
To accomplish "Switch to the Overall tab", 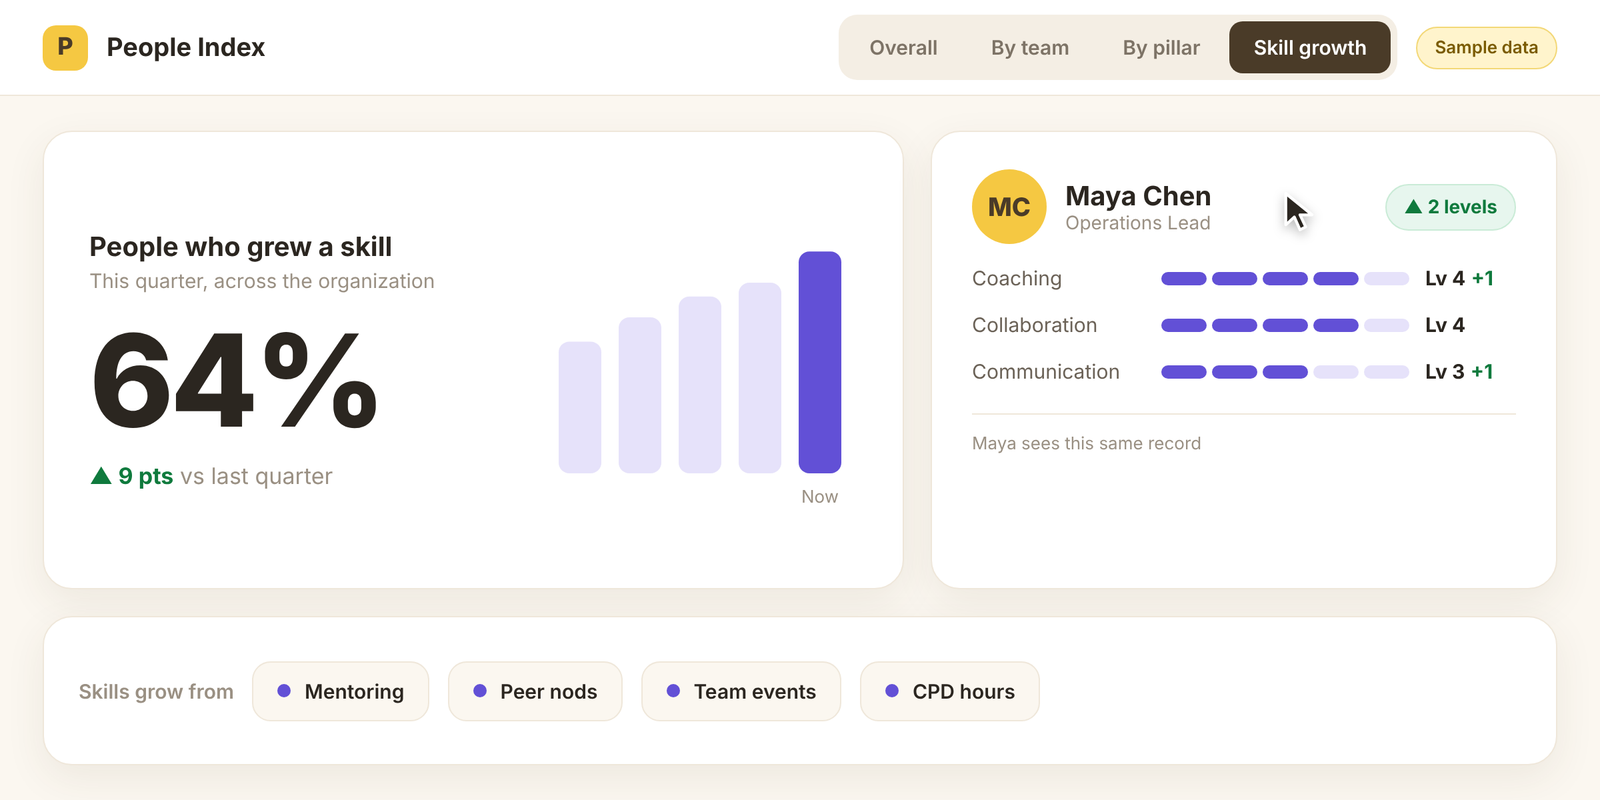I will click(903, 48).
